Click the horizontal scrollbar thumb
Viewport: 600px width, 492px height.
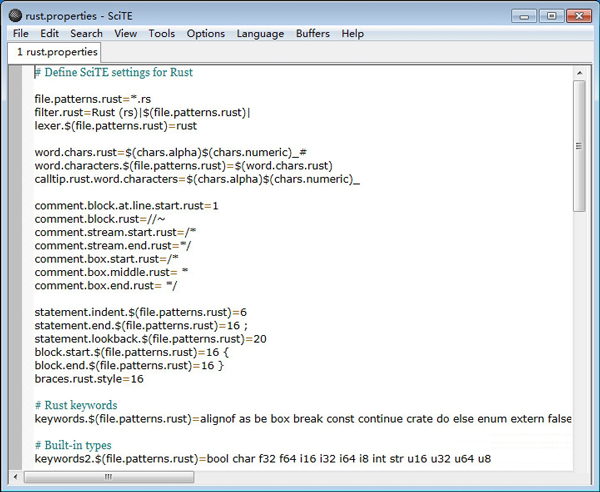pos(109,477)
